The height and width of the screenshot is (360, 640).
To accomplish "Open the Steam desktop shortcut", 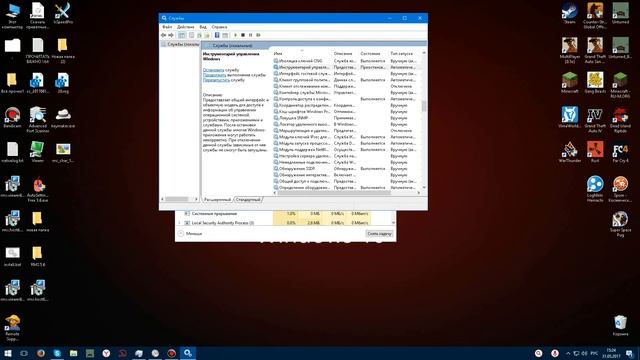I will [569, 13].
